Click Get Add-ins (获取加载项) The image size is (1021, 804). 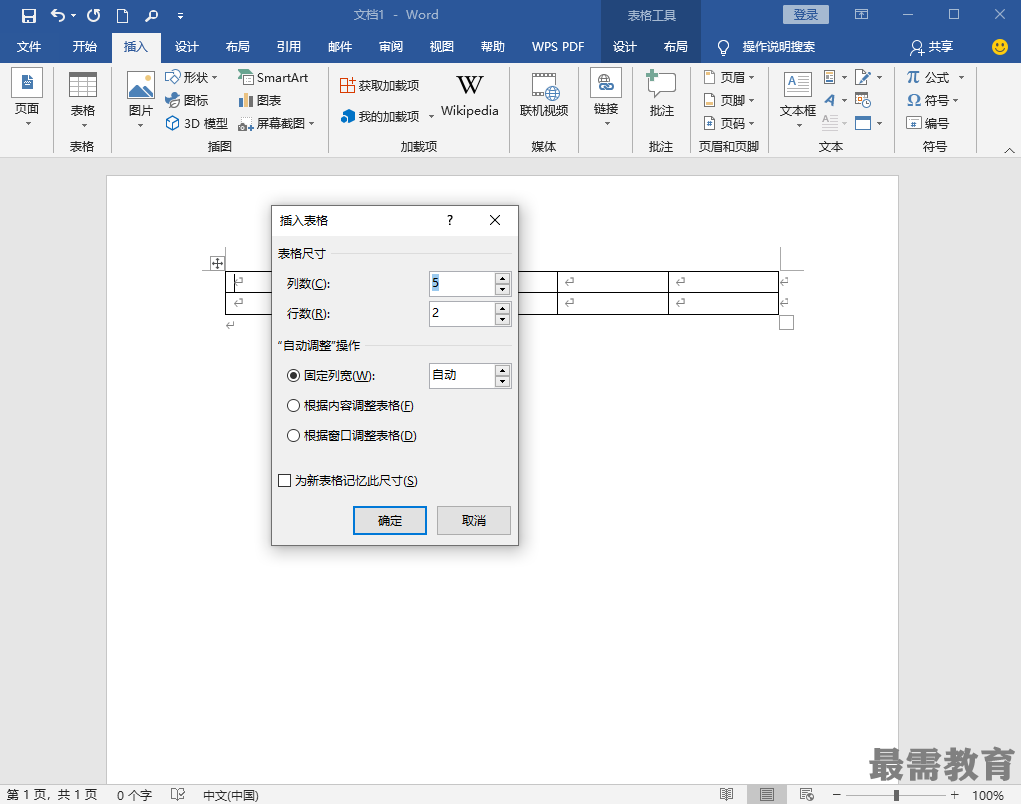coord(380,85)
